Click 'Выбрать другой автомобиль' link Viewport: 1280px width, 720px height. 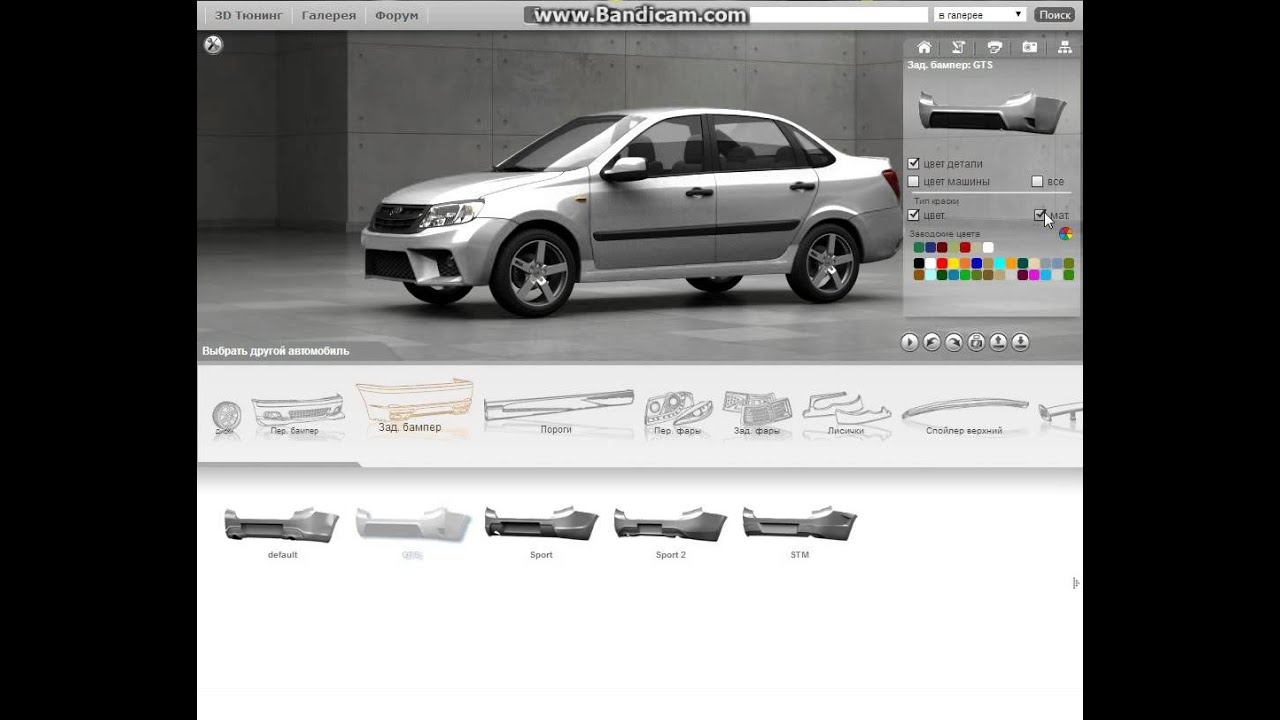[x=276, y=351]
